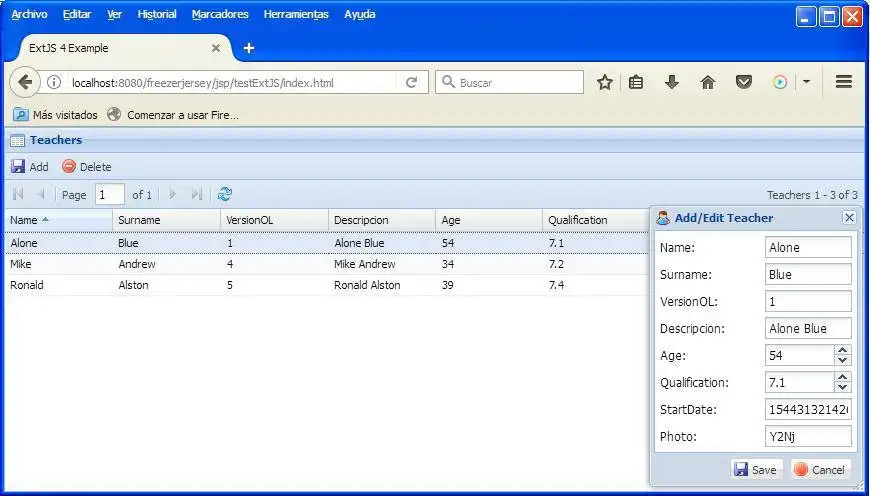Click the page number input field
Image resolution: width=870 pixels, height=496 pixels.
point(110,195)
